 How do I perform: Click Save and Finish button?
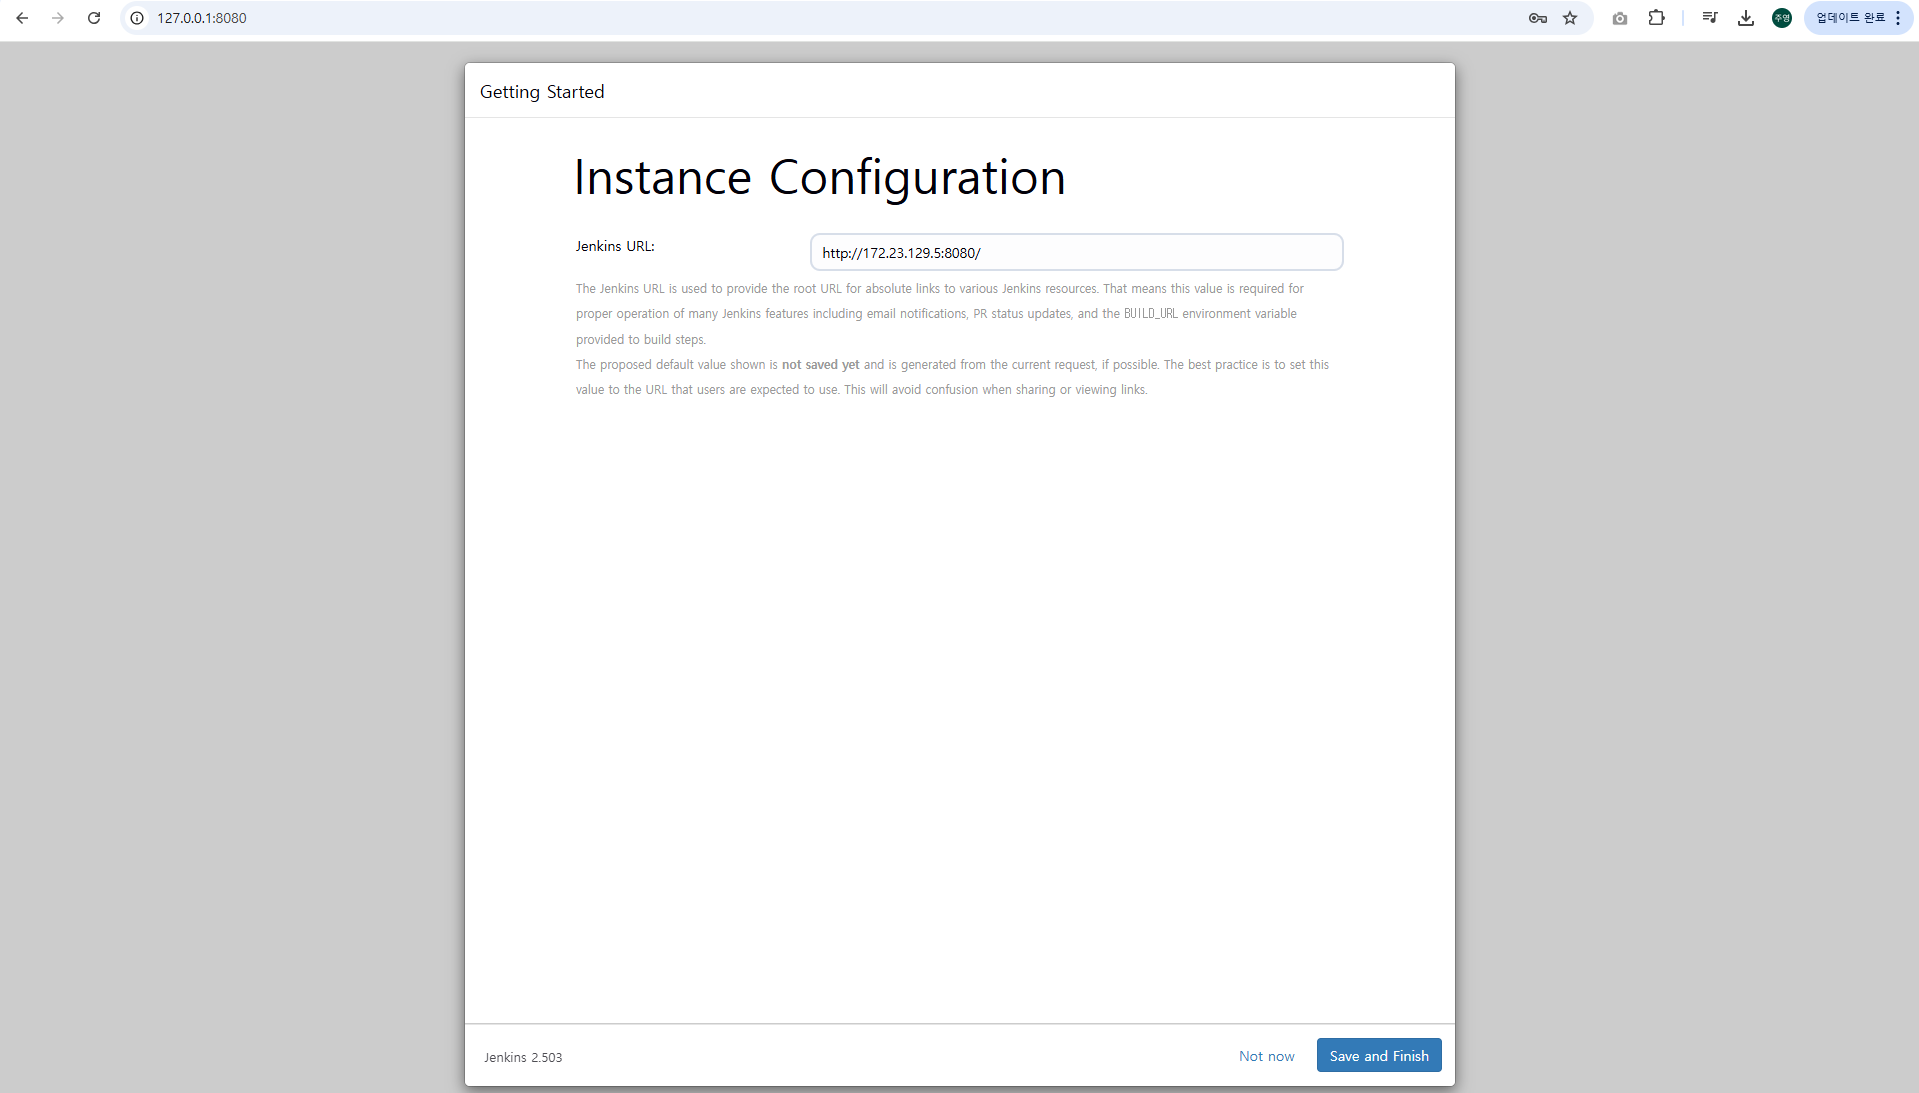coord(1379,1056)
